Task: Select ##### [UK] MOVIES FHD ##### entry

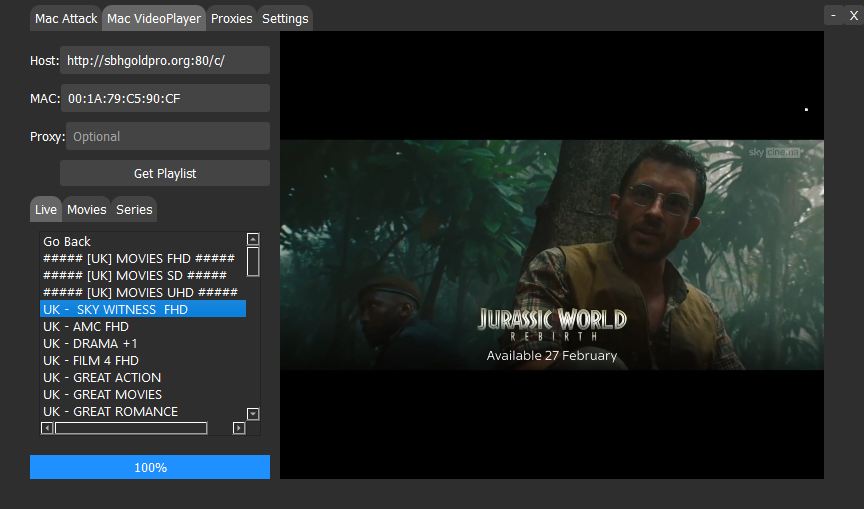Action: point(143,258)
